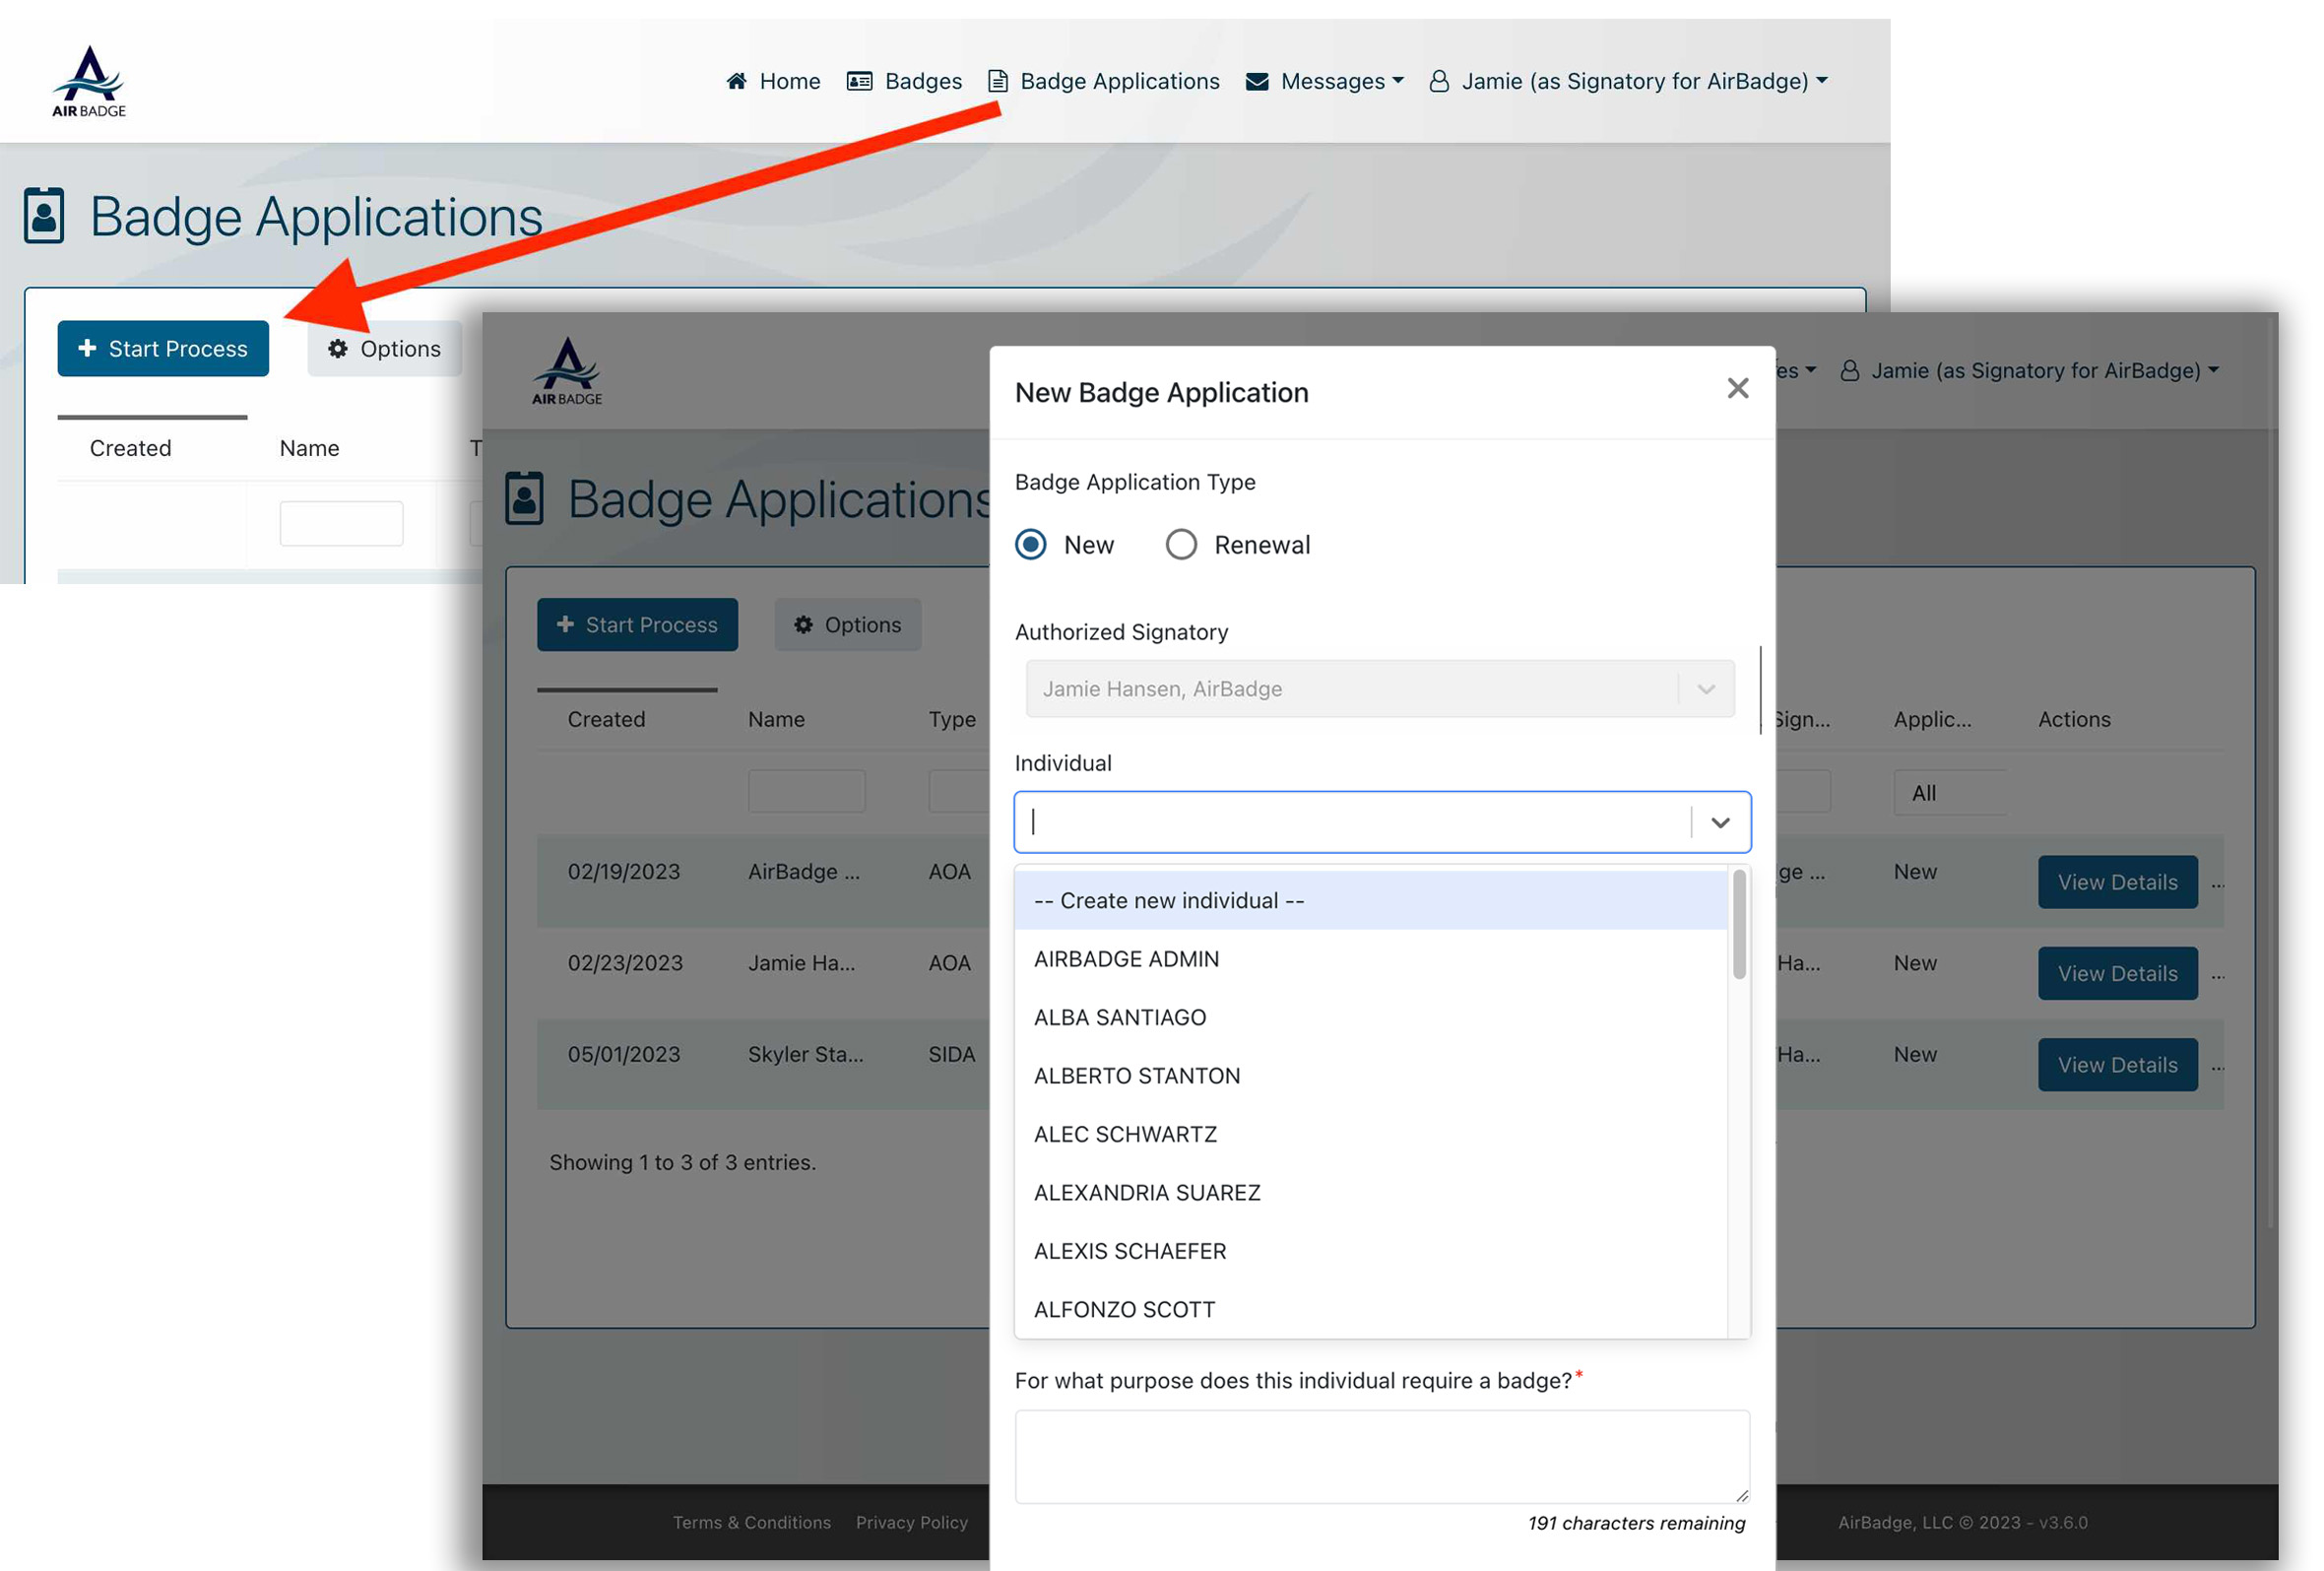Viewport: 2324px width, 1571px height.
Task: Select the New application type radio
Action: [x=1030, y=544]
